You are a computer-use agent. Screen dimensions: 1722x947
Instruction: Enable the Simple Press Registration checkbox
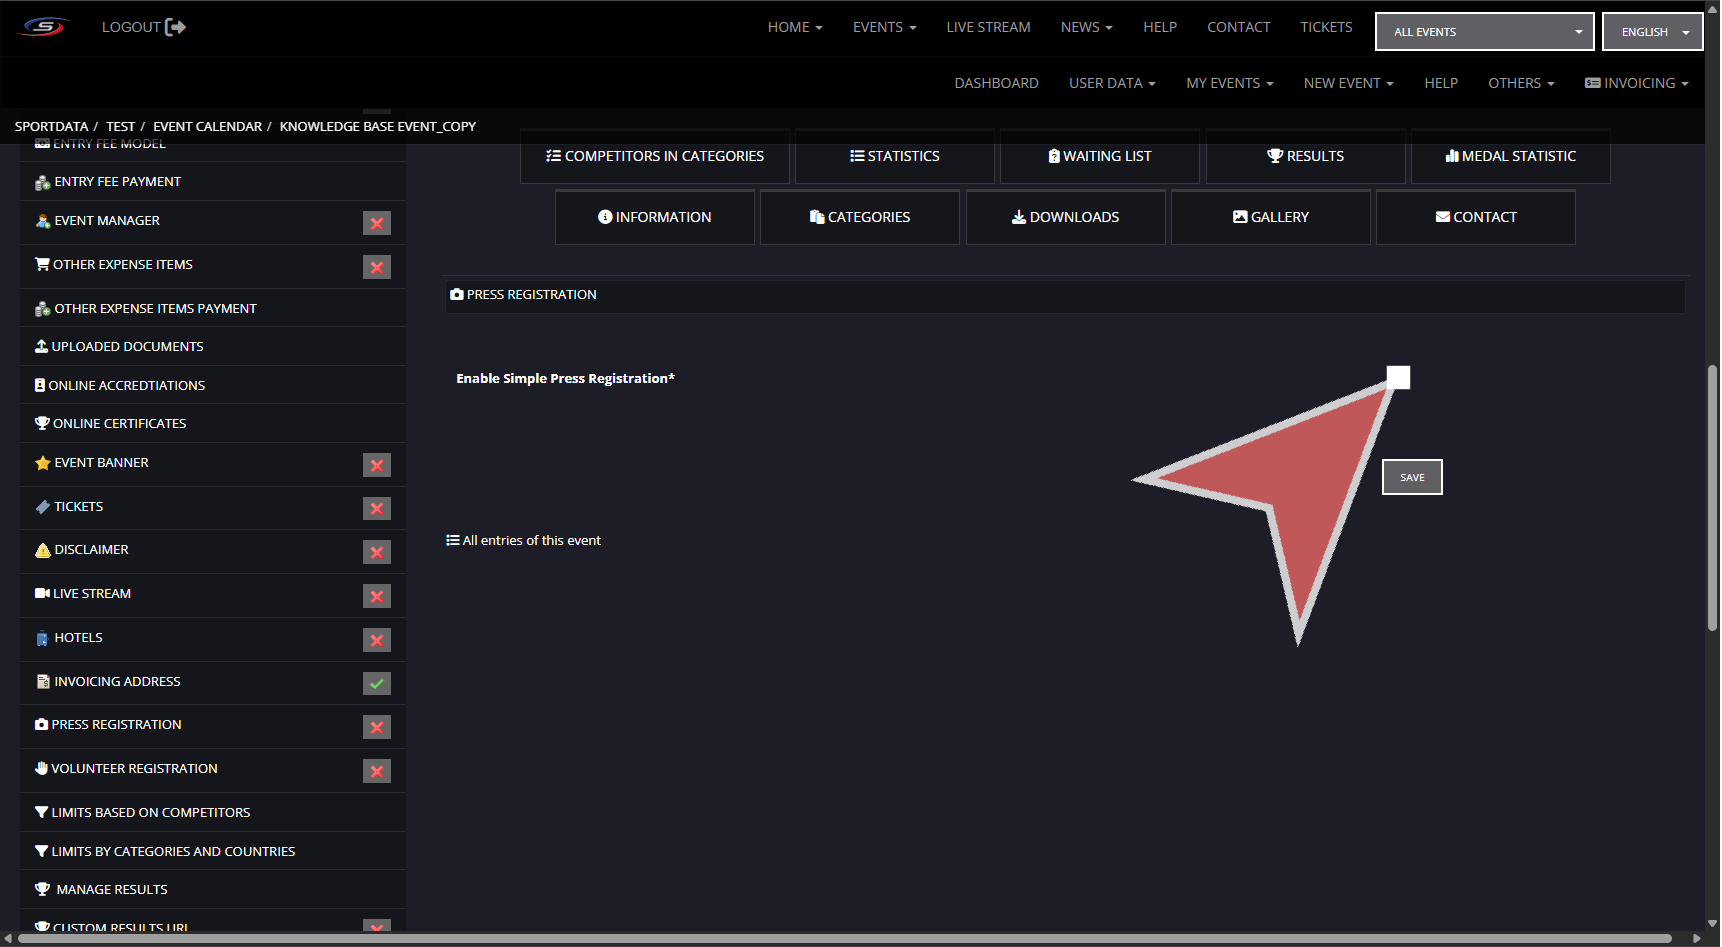[1398, 378]
